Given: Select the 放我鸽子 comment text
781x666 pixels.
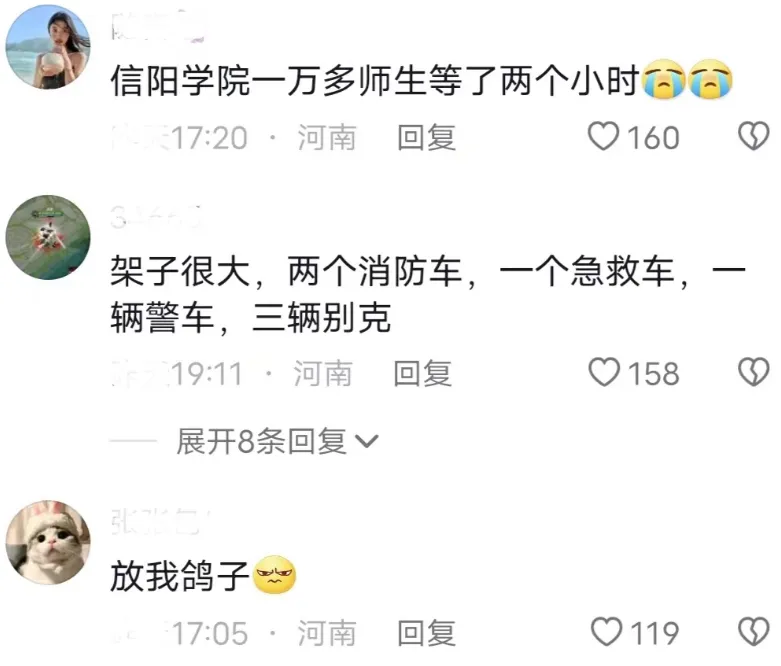Looking at the screenshot, I should click(203, 575).
